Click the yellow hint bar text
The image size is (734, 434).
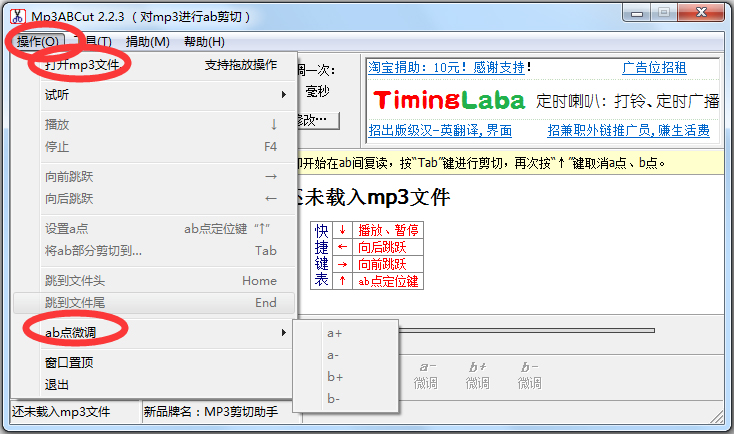pyautogui.click(x=481, y=163)
